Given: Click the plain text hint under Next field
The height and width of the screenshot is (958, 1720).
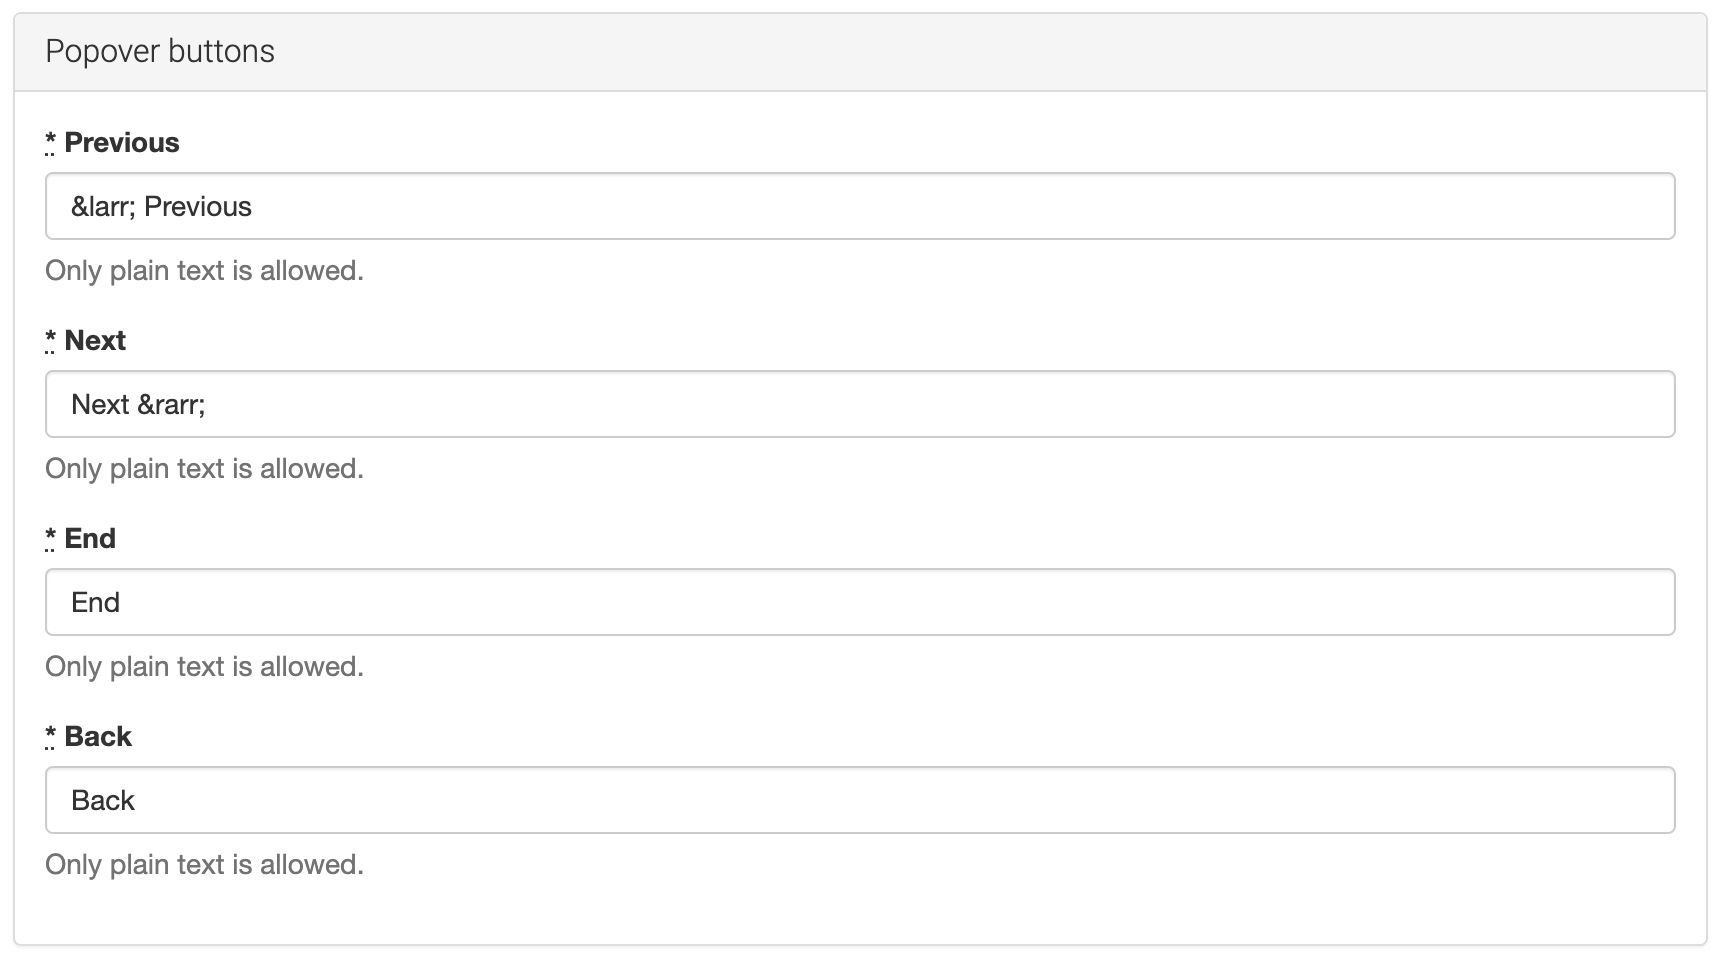Looking at the screenshot, I should [x=204, y=469].
